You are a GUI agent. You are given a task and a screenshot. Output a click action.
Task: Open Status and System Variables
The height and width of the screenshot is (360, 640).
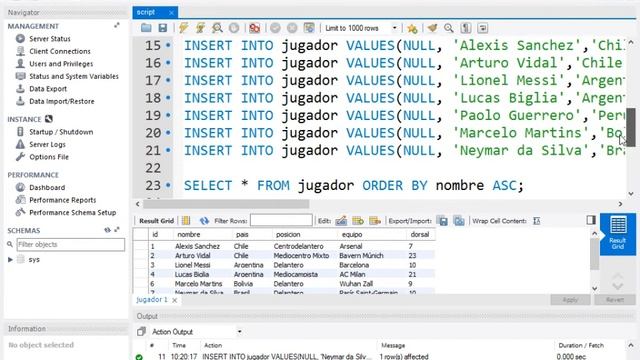click(73, 76)
